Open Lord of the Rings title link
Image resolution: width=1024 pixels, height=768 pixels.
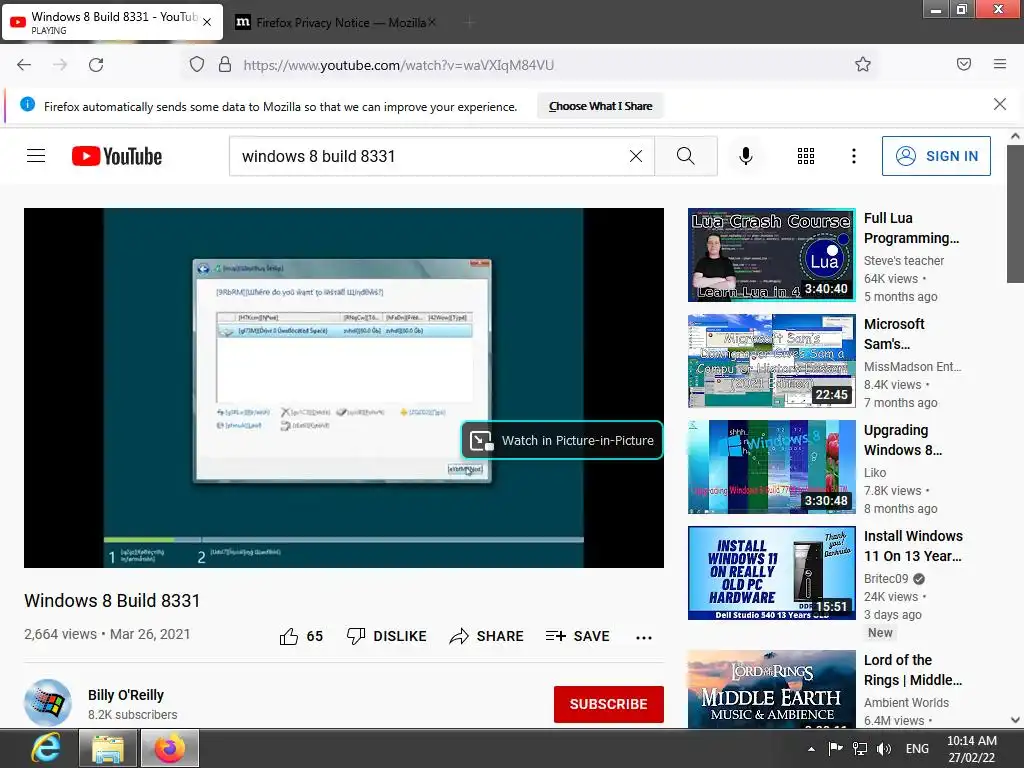point(912,670)
